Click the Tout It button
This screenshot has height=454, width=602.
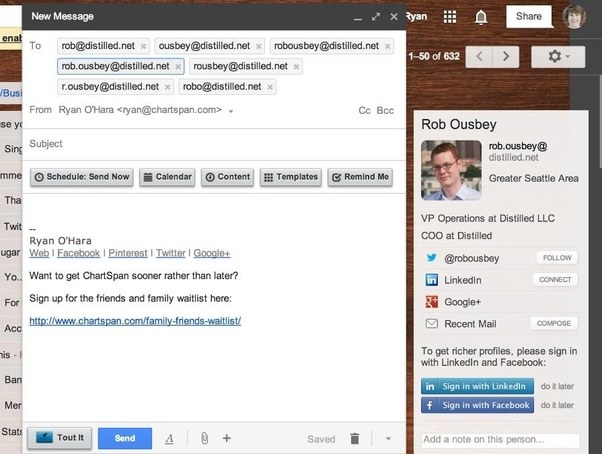point(60,438)
